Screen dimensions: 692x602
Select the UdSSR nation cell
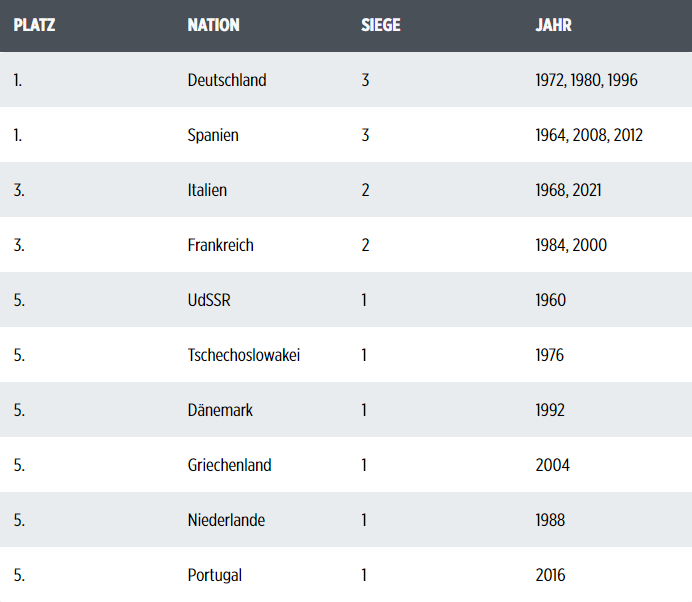209,300
